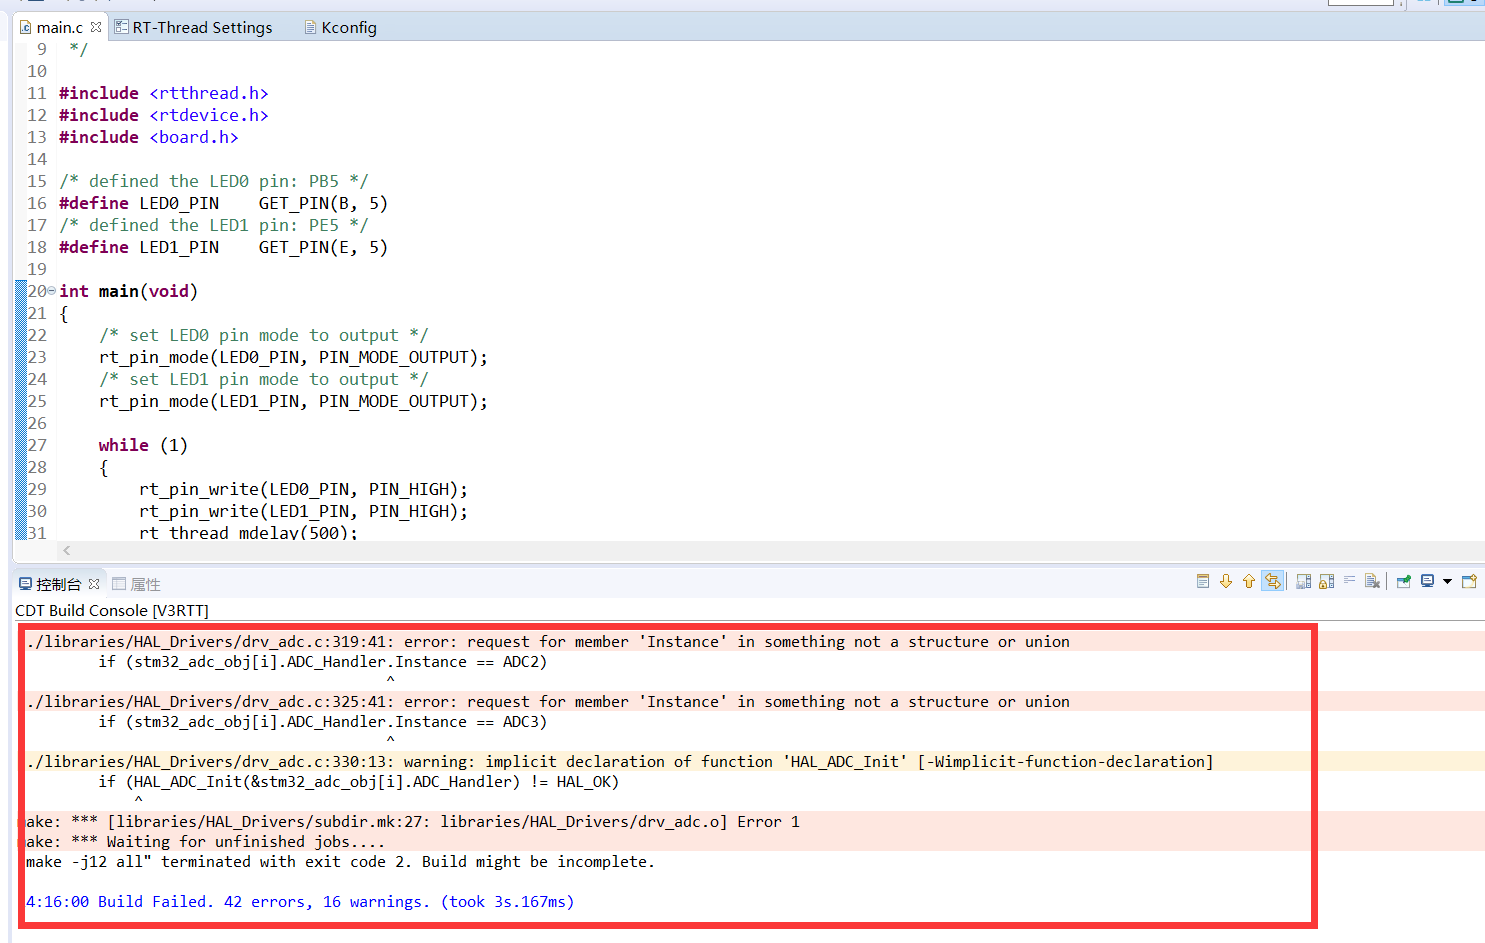Jump to previous error with up arrow
The width and height of the screenshot is (1485, 943).
click(x=1249, y=581)
